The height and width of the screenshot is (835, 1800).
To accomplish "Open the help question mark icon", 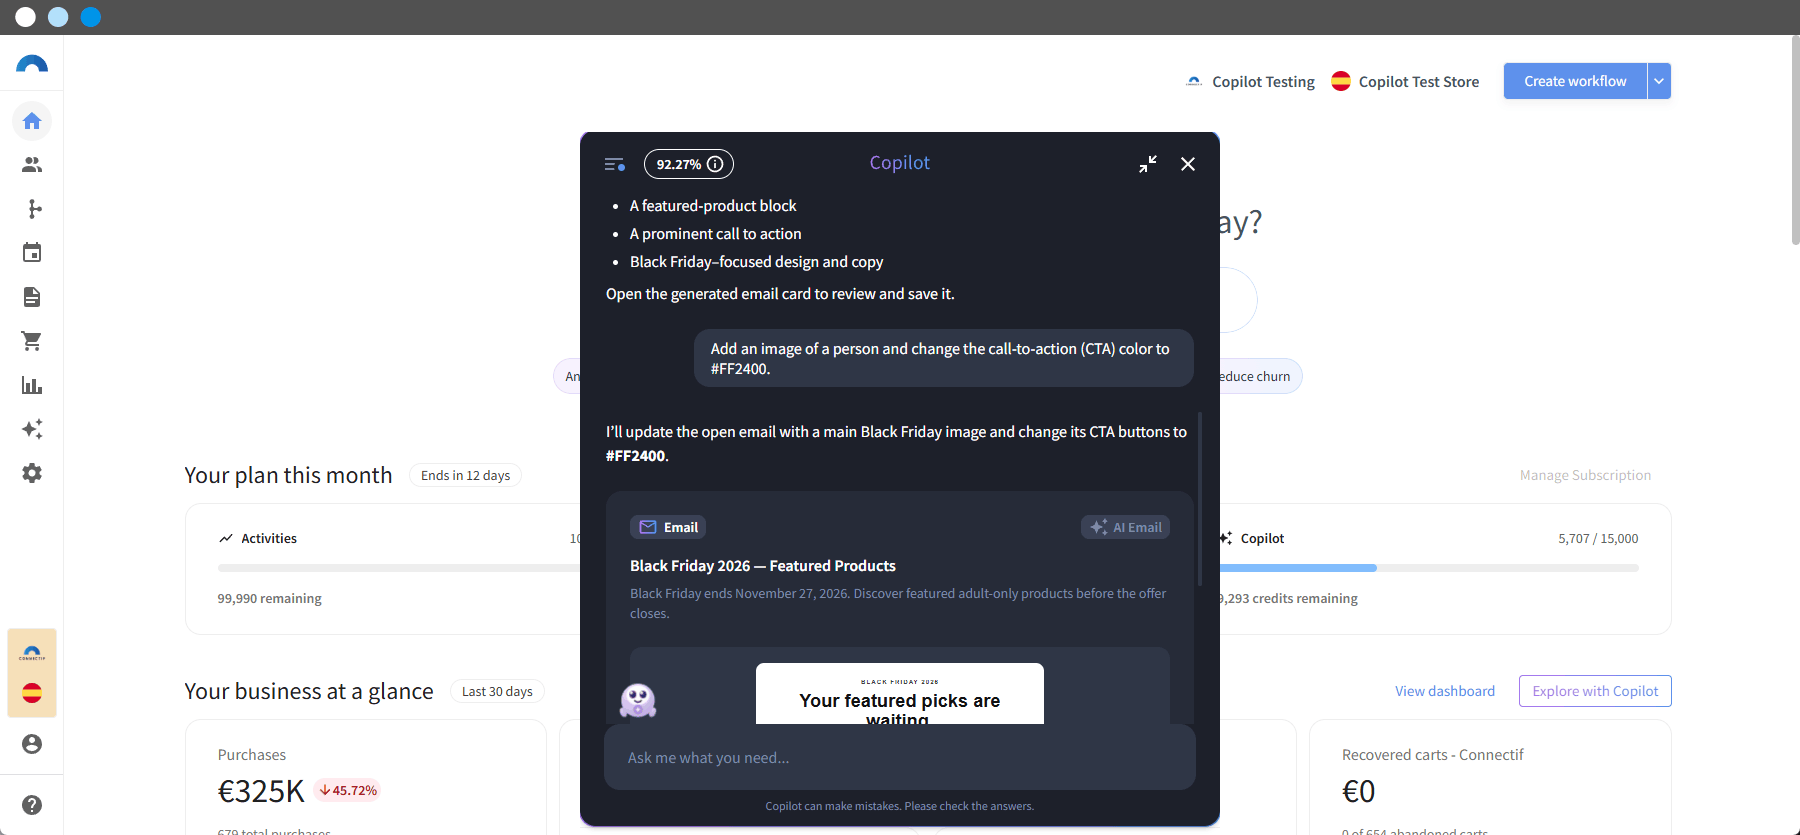I will tap(32, 805).
